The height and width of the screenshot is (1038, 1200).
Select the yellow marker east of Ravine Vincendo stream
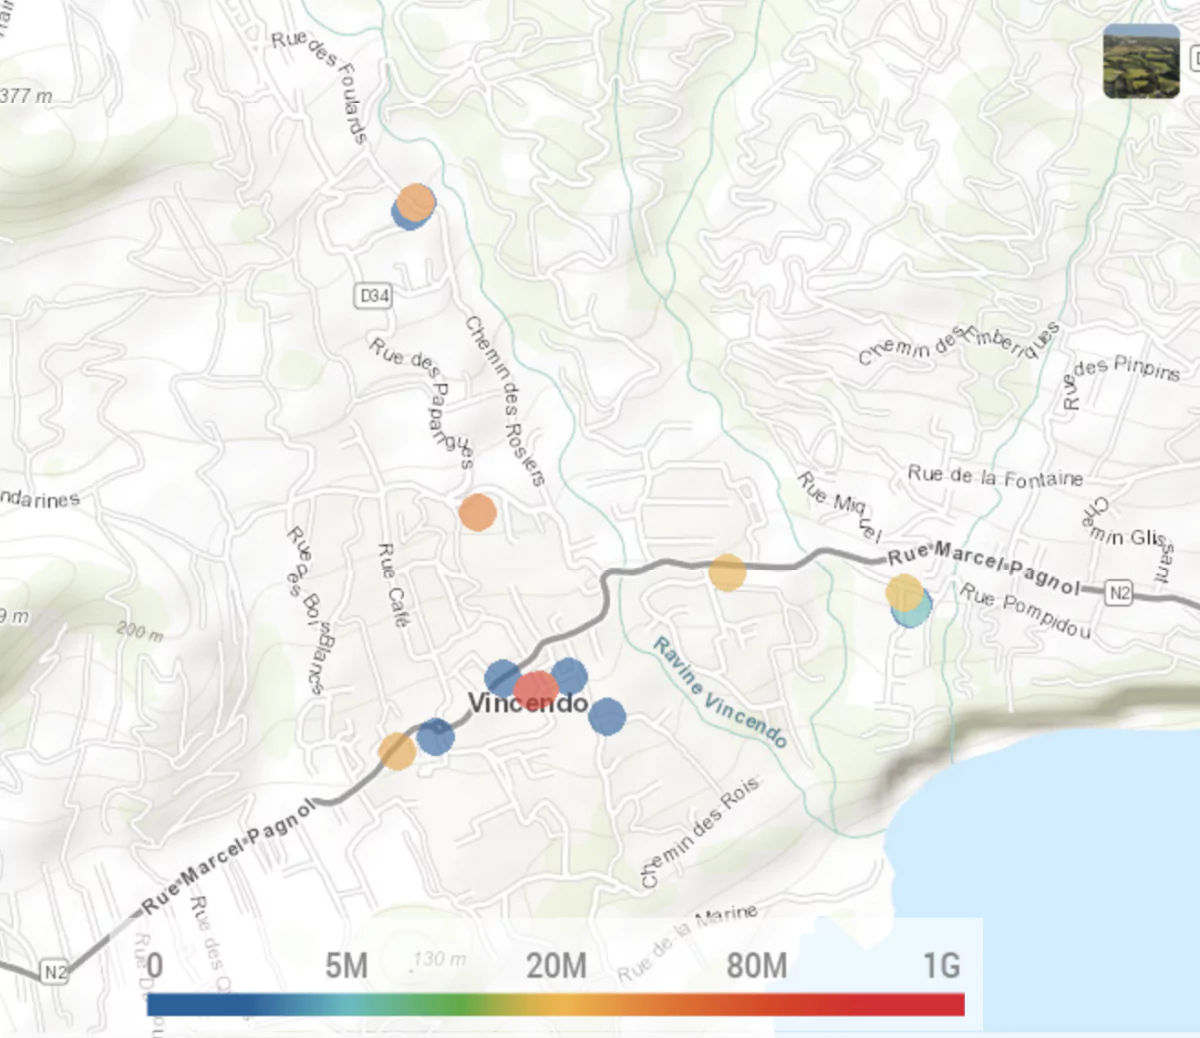tap(727, 572)
